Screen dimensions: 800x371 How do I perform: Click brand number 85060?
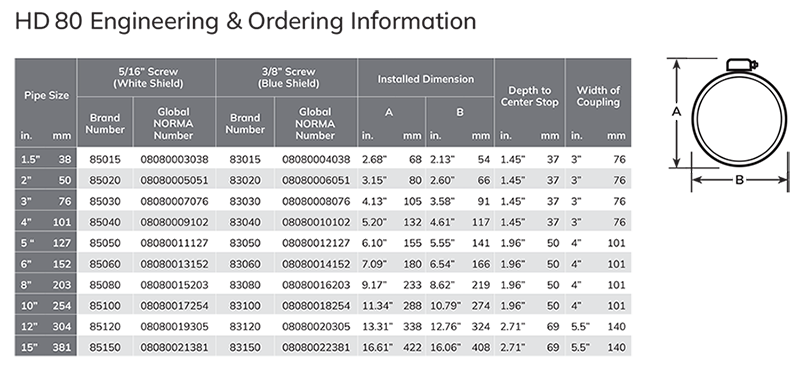pos(105,264)
